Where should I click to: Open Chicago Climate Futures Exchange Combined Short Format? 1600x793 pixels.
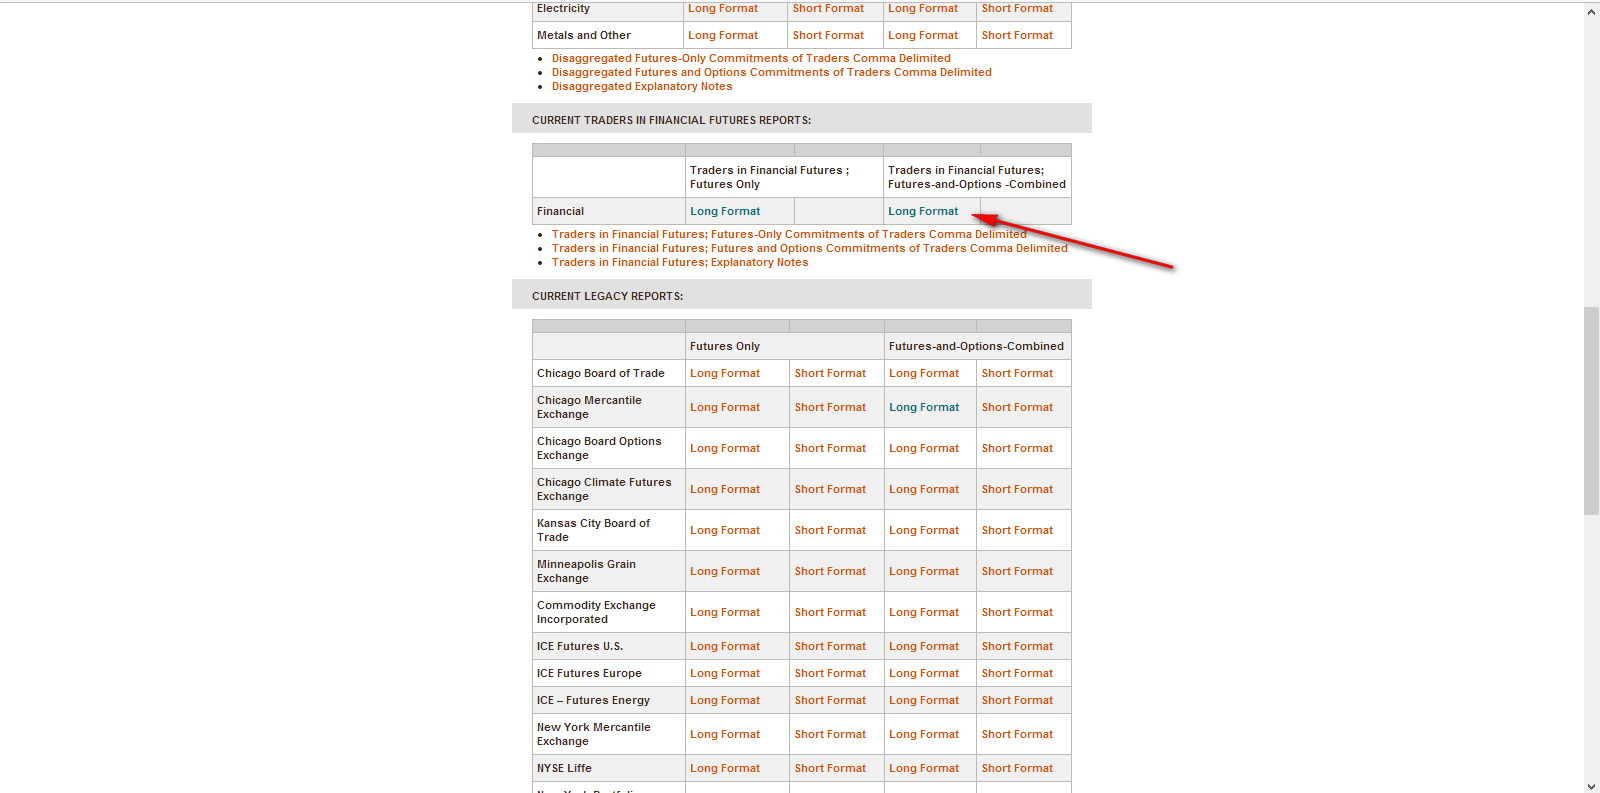[x=1017, y=489]
